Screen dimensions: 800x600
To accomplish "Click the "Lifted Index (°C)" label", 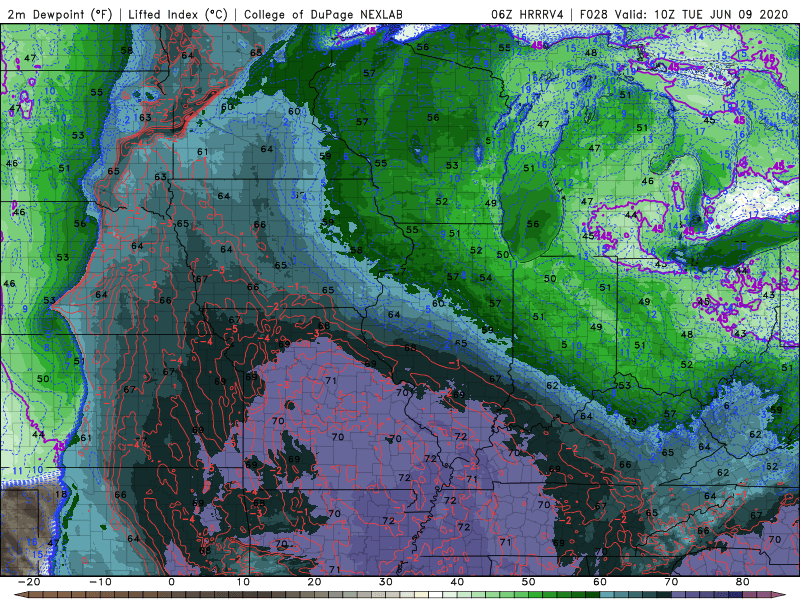I will (178, 14).
